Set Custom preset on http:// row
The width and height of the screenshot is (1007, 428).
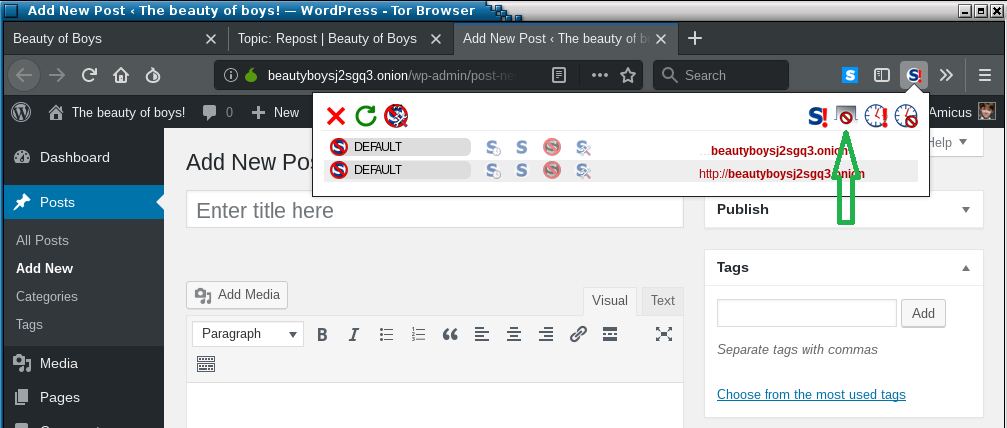583,171
